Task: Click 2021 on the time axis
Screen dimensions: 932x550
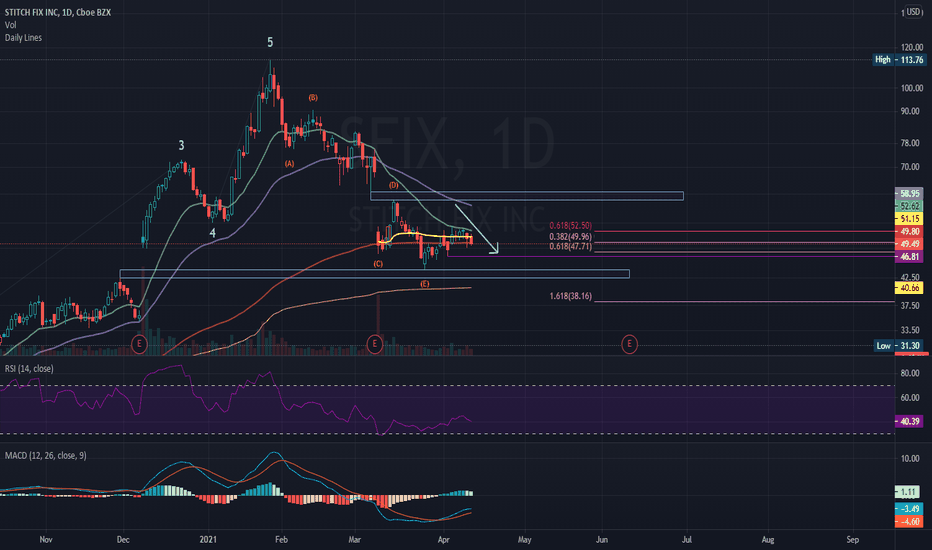Action: [208, 540]
